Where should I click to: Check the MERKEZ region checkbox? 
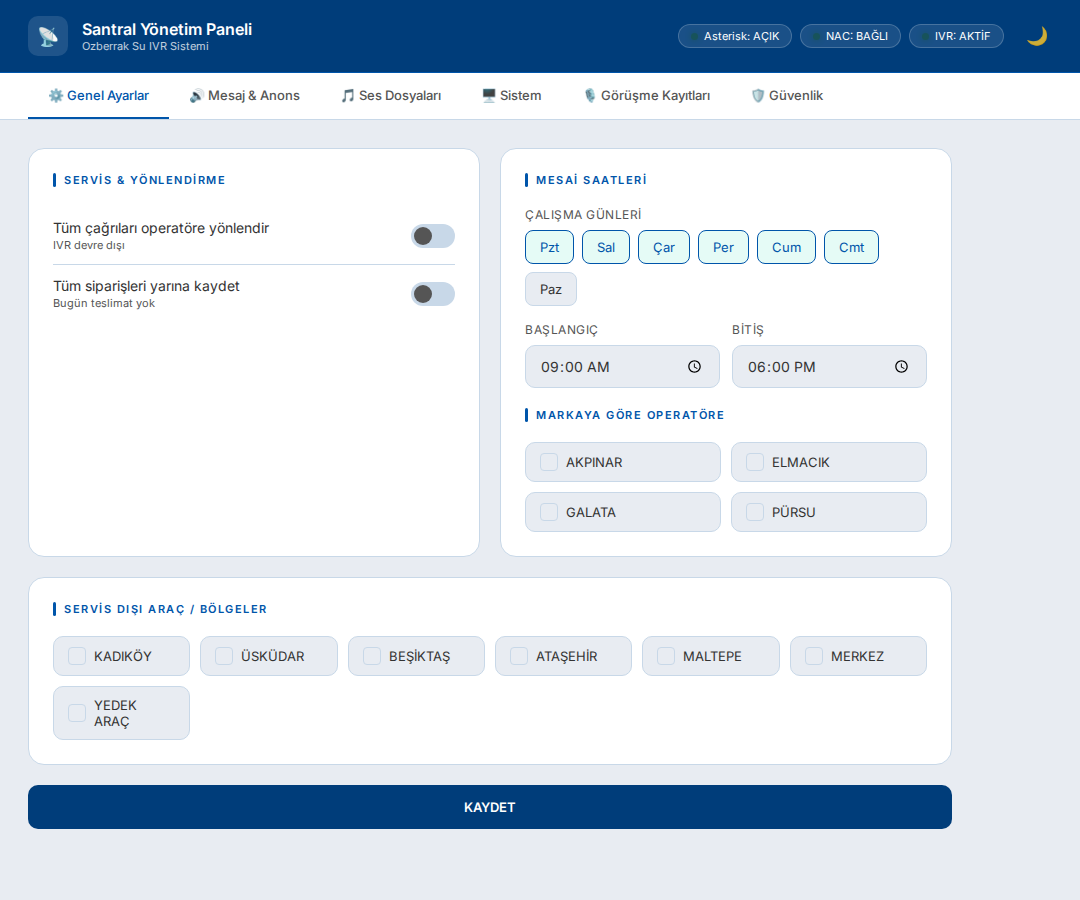point(814,656)
